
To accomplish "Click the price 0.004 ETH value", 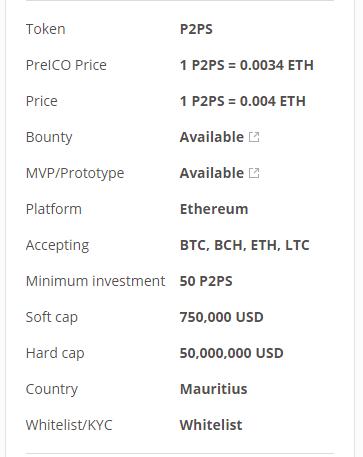I will 243,101.
